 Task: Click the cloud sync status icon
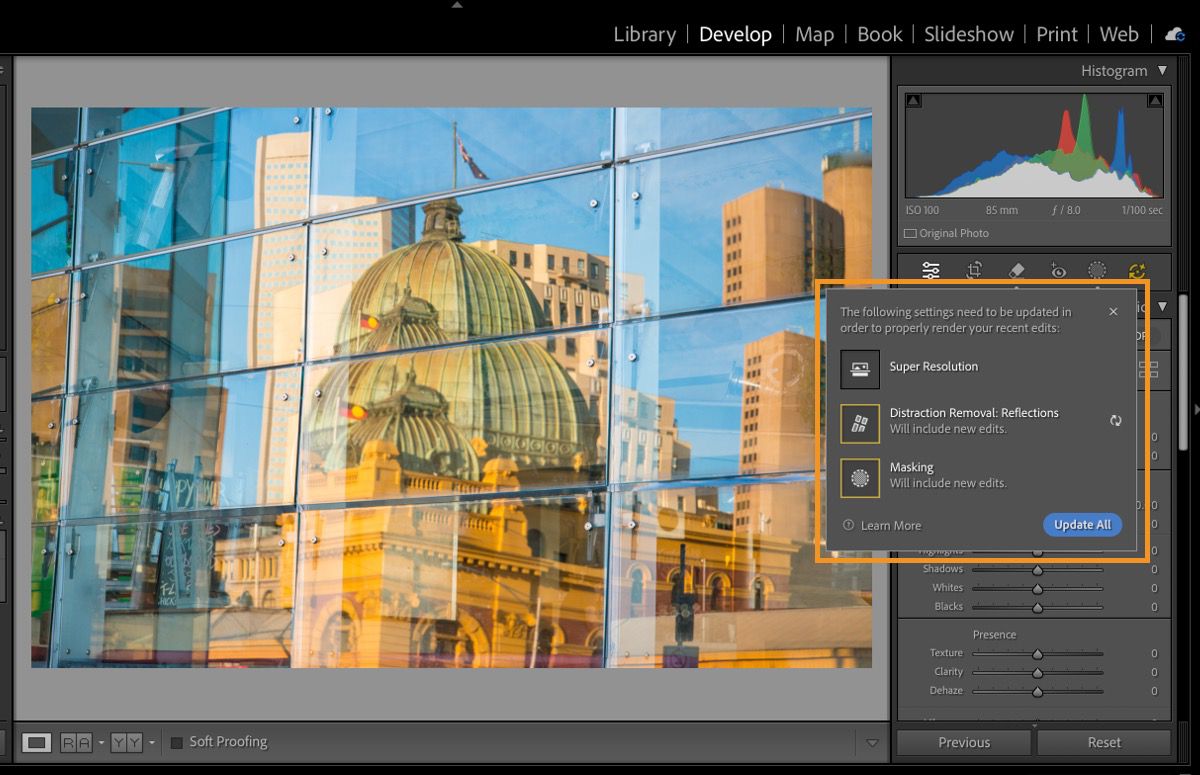click(x=1175, y=34)
